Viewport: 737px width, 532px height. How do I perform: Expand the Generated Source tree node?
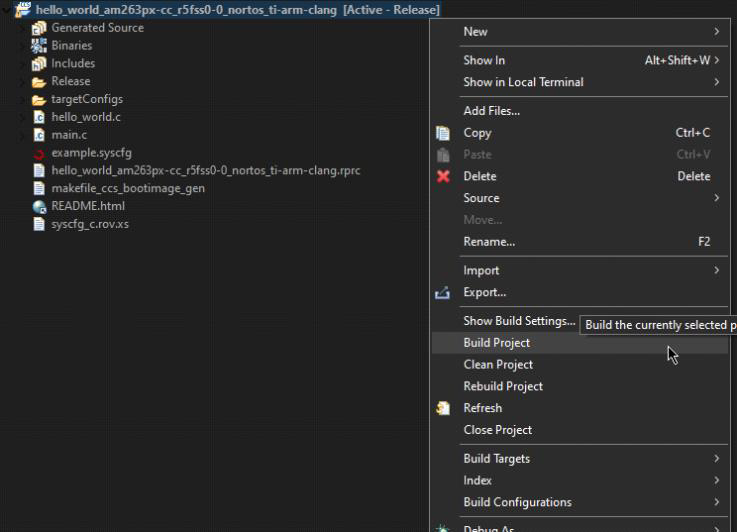click(24, 28)
